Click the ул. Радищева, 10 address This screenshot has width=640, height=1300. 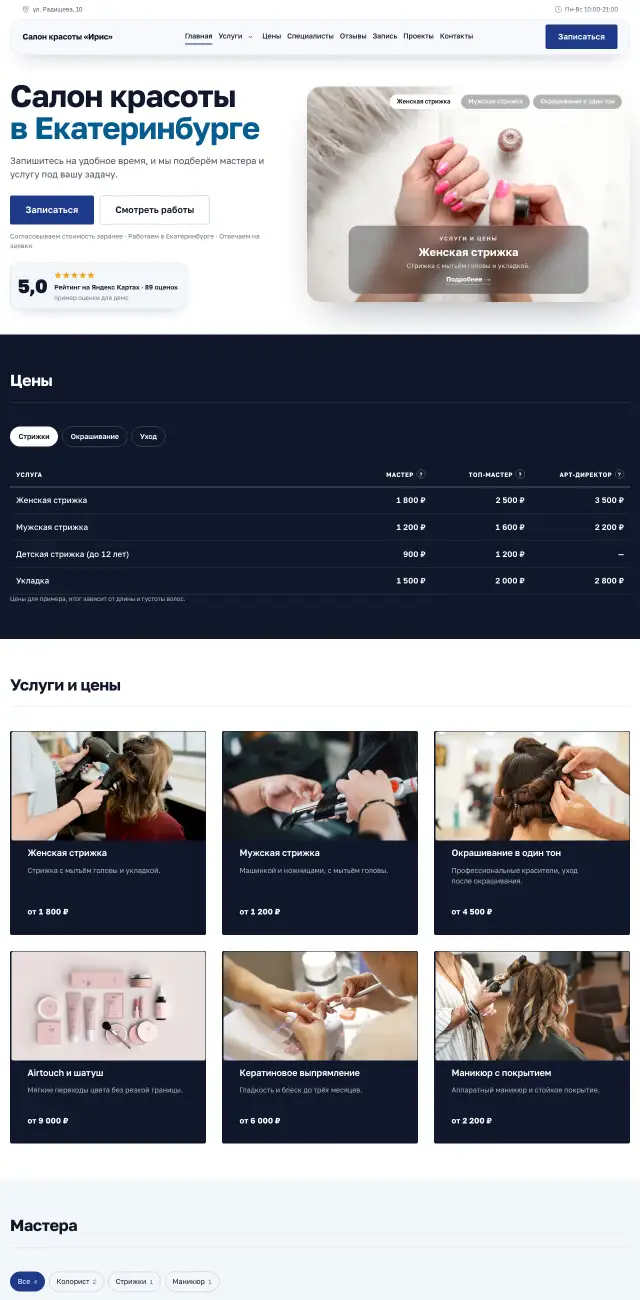[x=58, y=9]
